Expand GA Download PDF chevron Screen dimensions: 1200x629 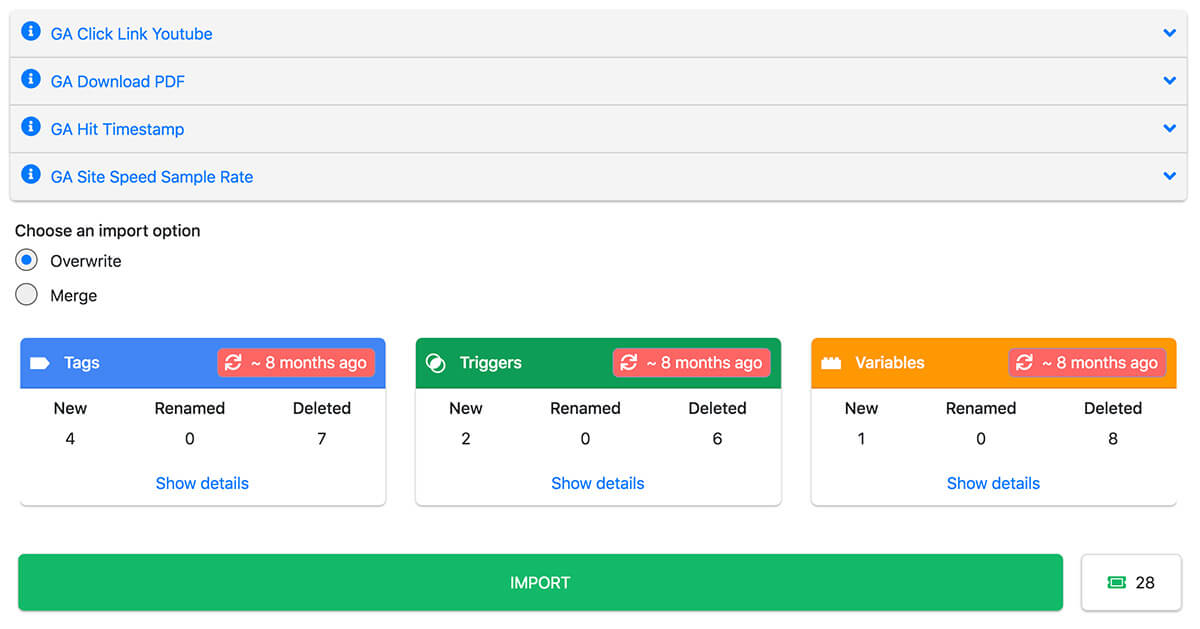click(1170, 80)
